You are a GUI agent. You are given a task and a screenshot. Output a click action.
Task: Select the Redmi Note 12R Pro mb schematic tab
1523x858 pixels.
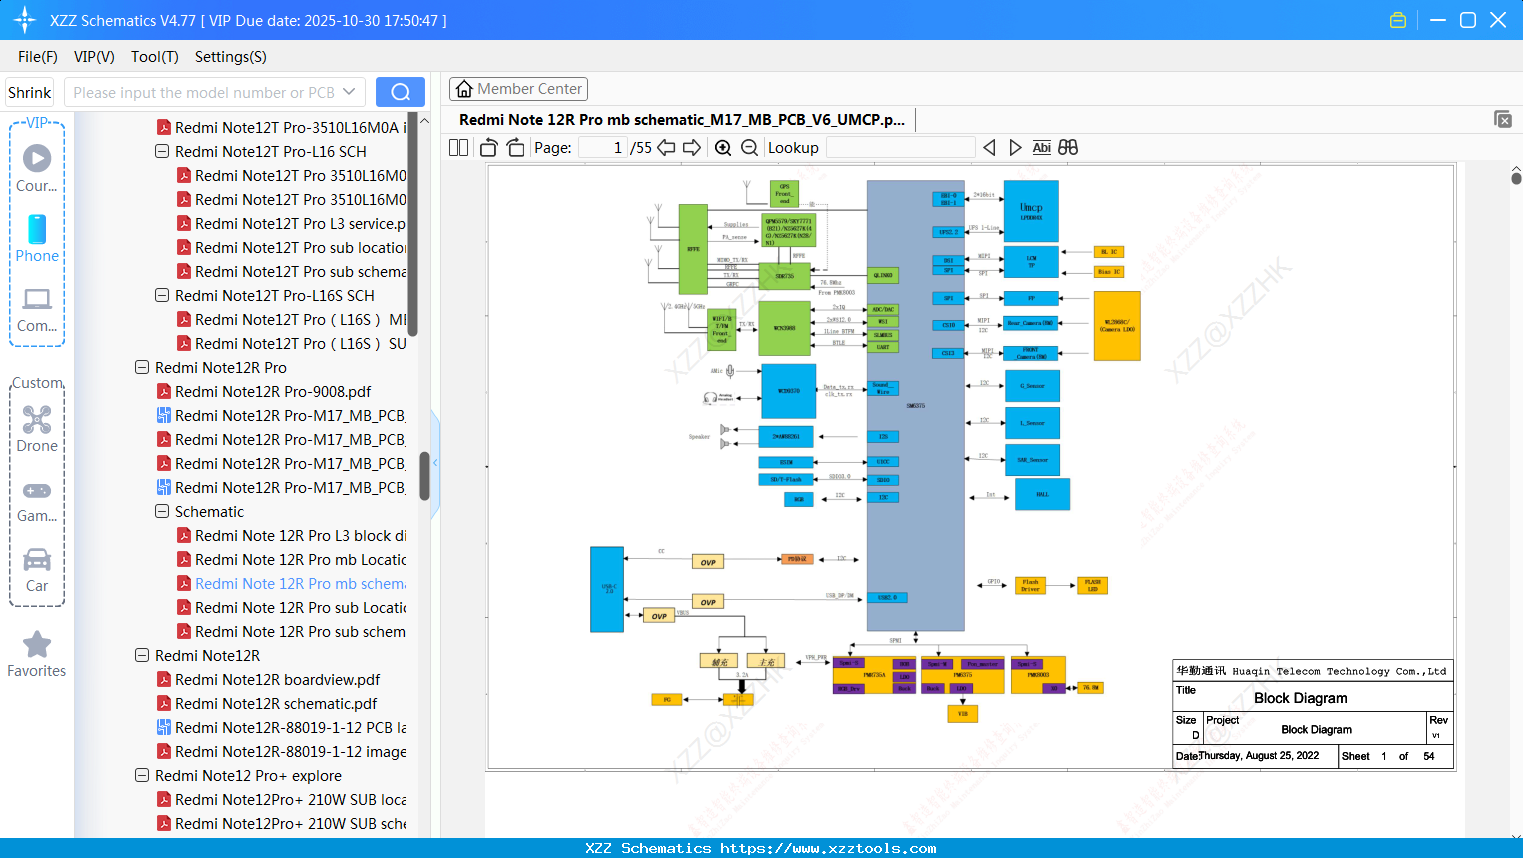coord(682,120)
